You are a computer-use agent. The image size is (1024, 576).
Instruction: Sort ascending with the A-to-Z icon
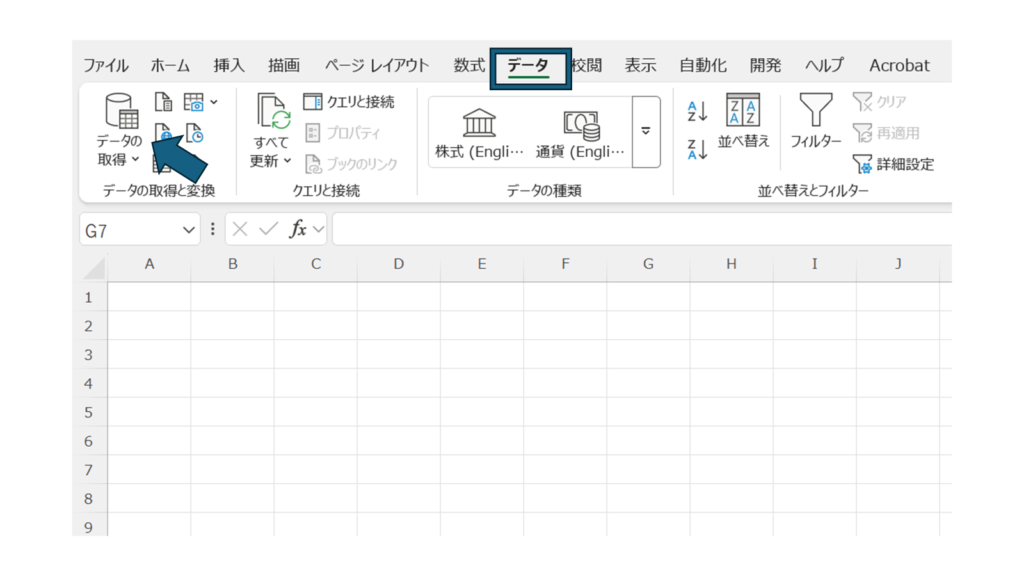[698, 111]
